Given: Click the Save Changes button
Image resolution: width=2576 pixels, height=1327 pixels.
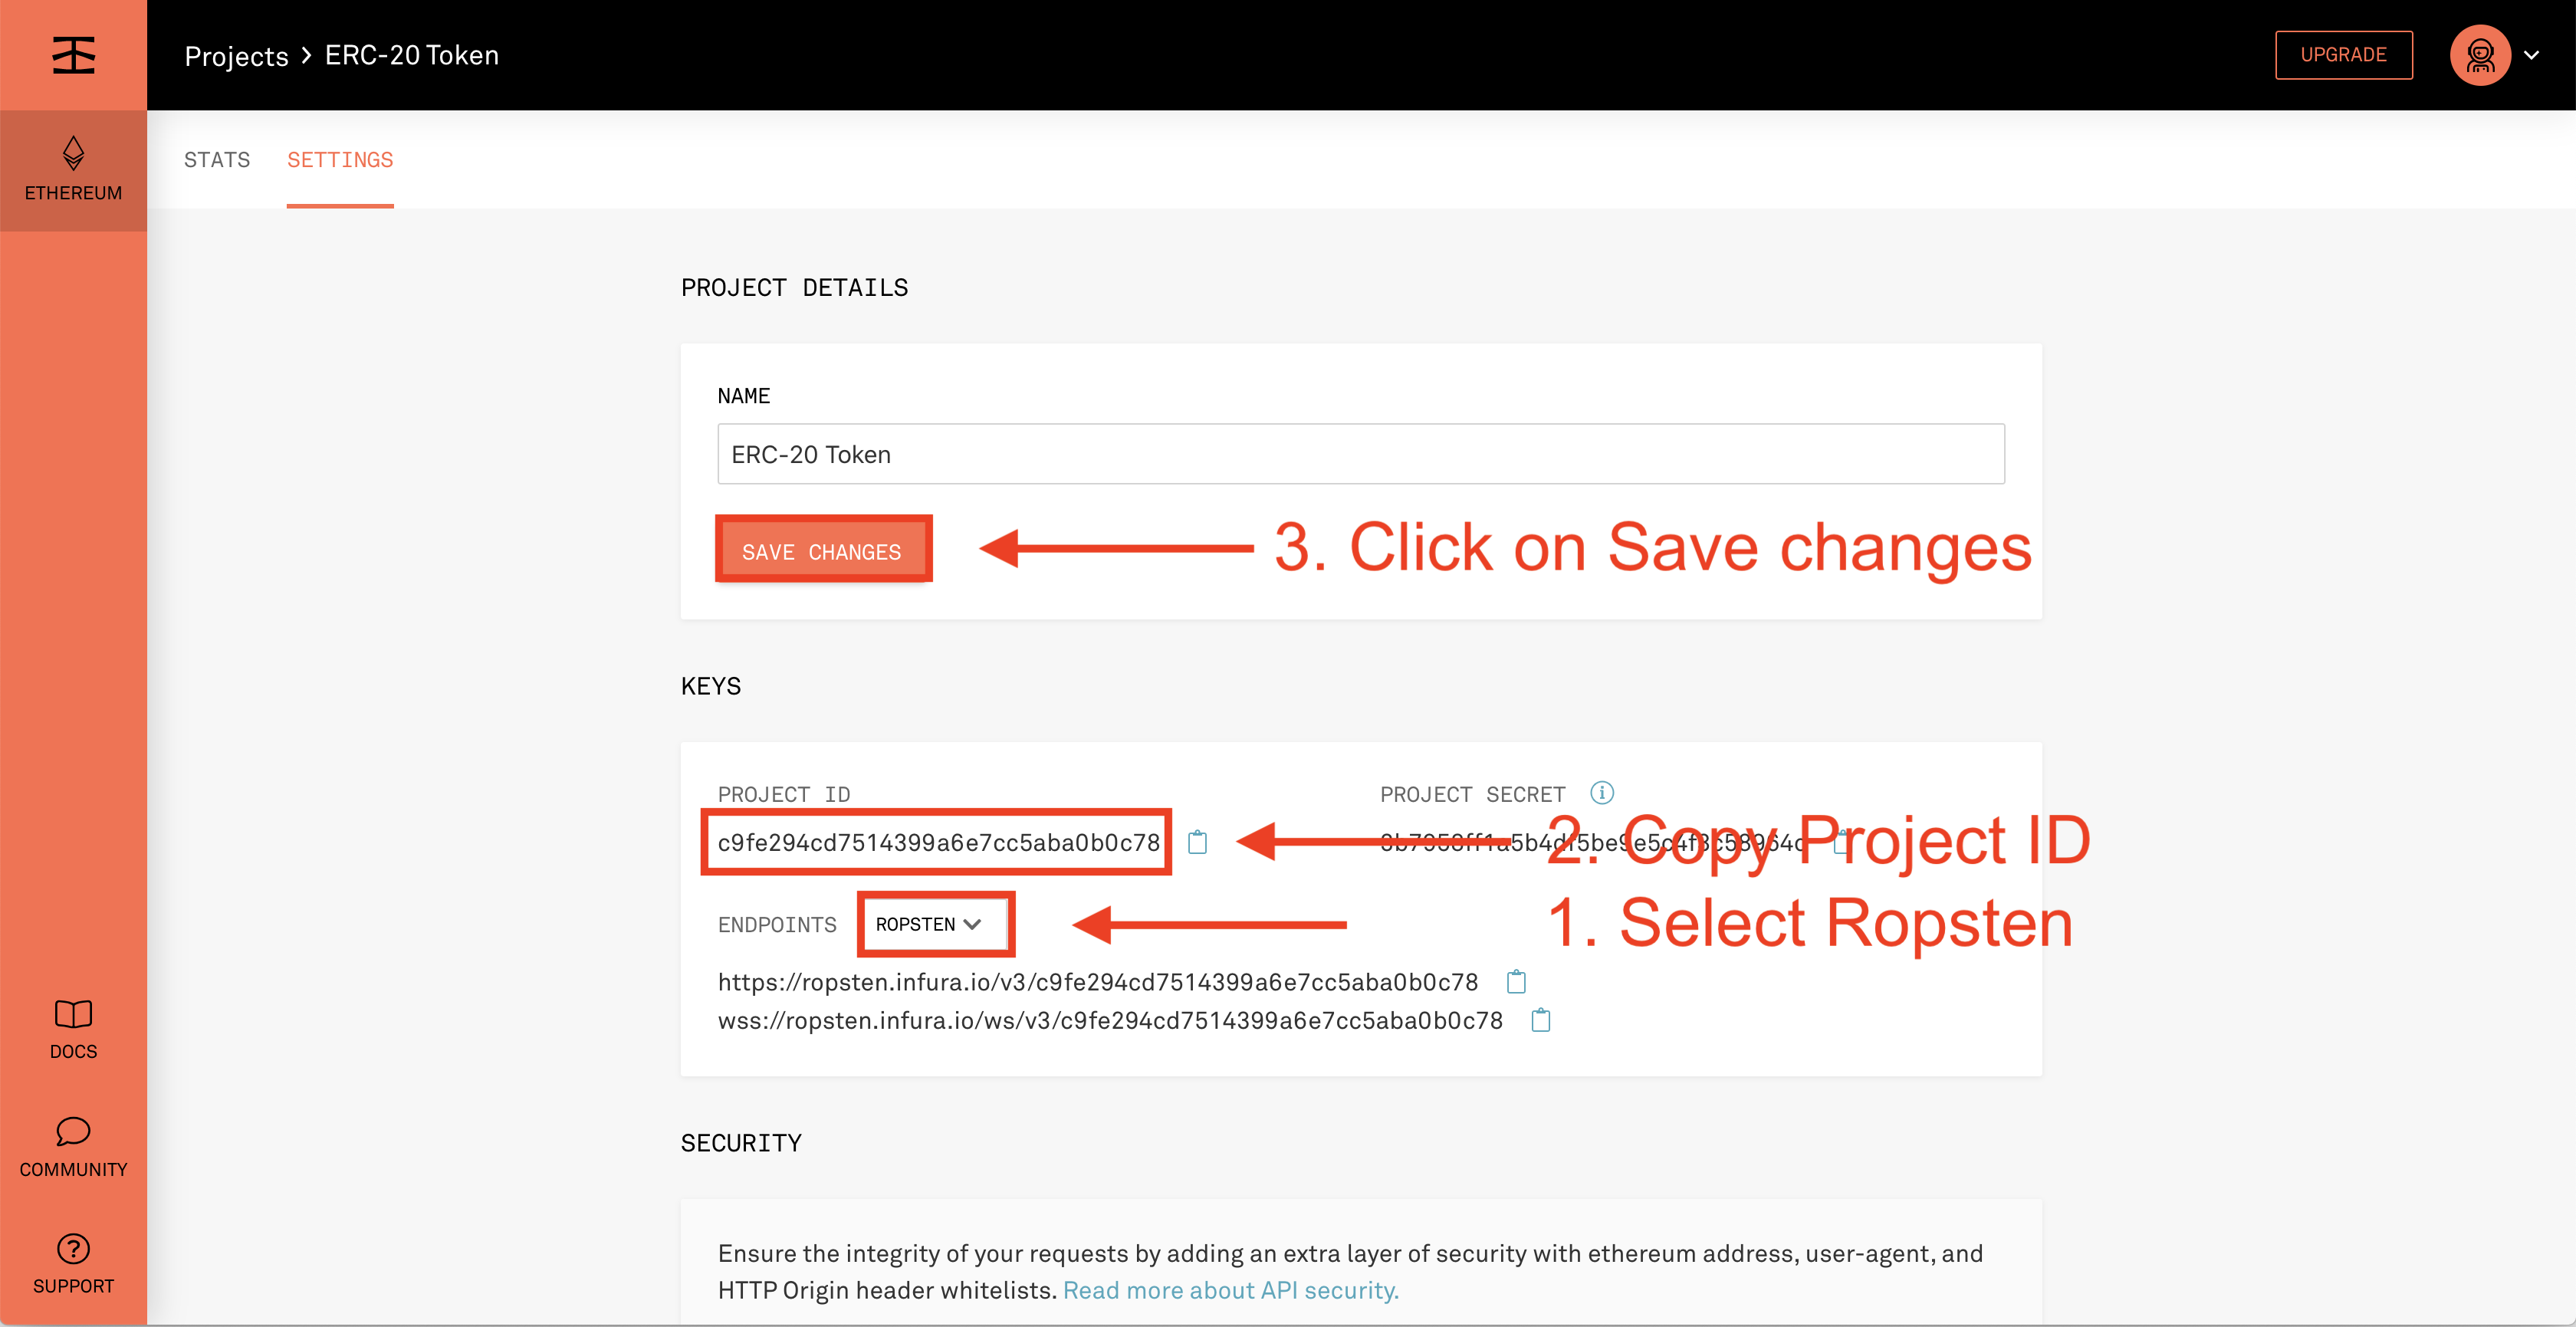Looking at the screenshot, I should pos(822,551).
